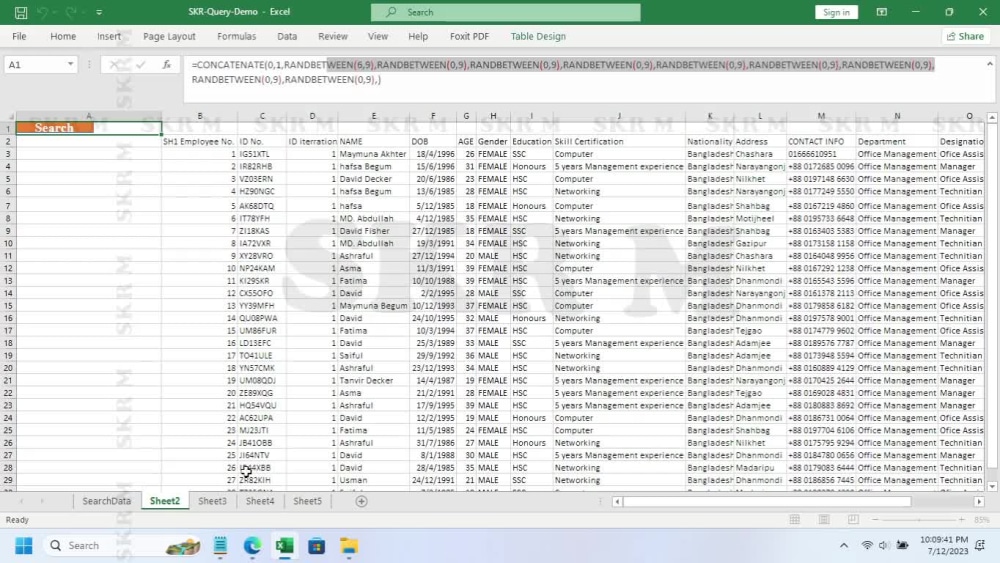Click the Enter checkmark formula icon

click(x=140, y=64)
